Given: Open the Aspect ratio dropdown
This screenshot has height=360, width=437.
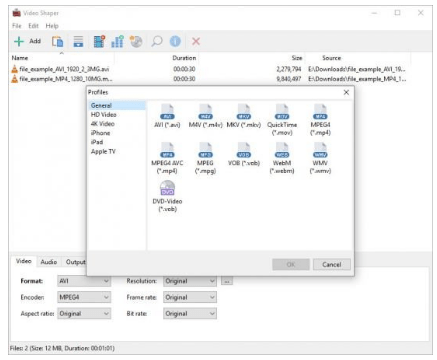Looking at the screenshot, I should point(84,314).
